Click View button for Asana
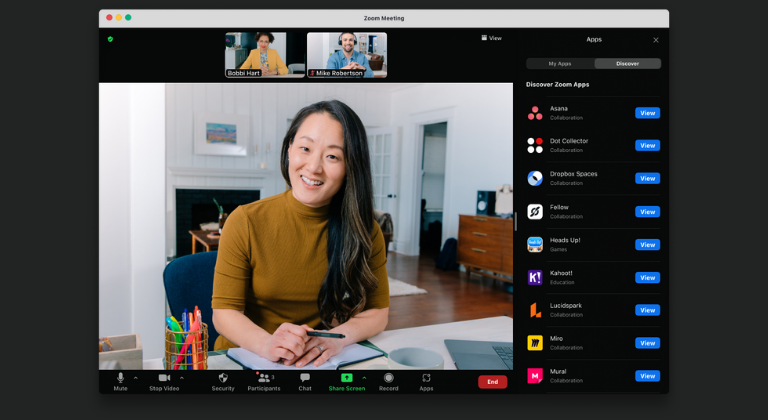Viewport: 768px width, 420px height. point(647,113)
